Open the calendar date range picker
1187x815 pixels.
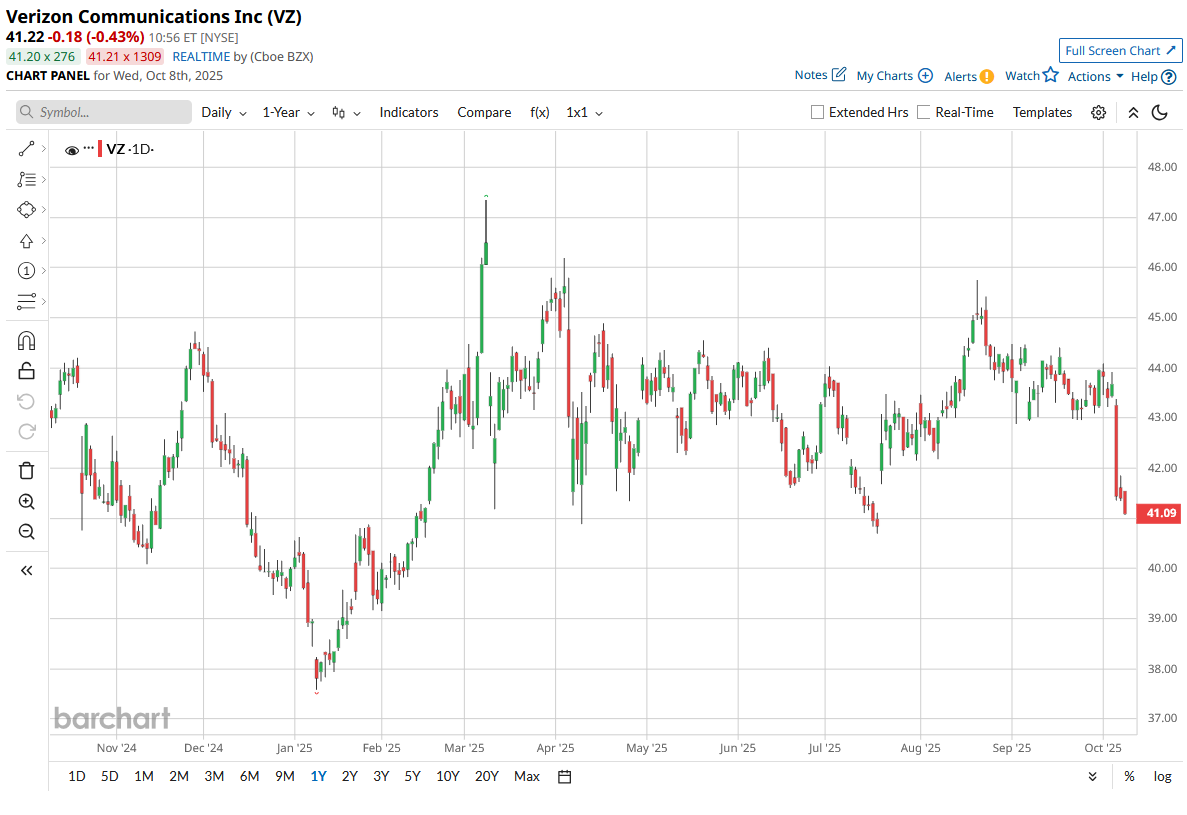tap(564, 777)
